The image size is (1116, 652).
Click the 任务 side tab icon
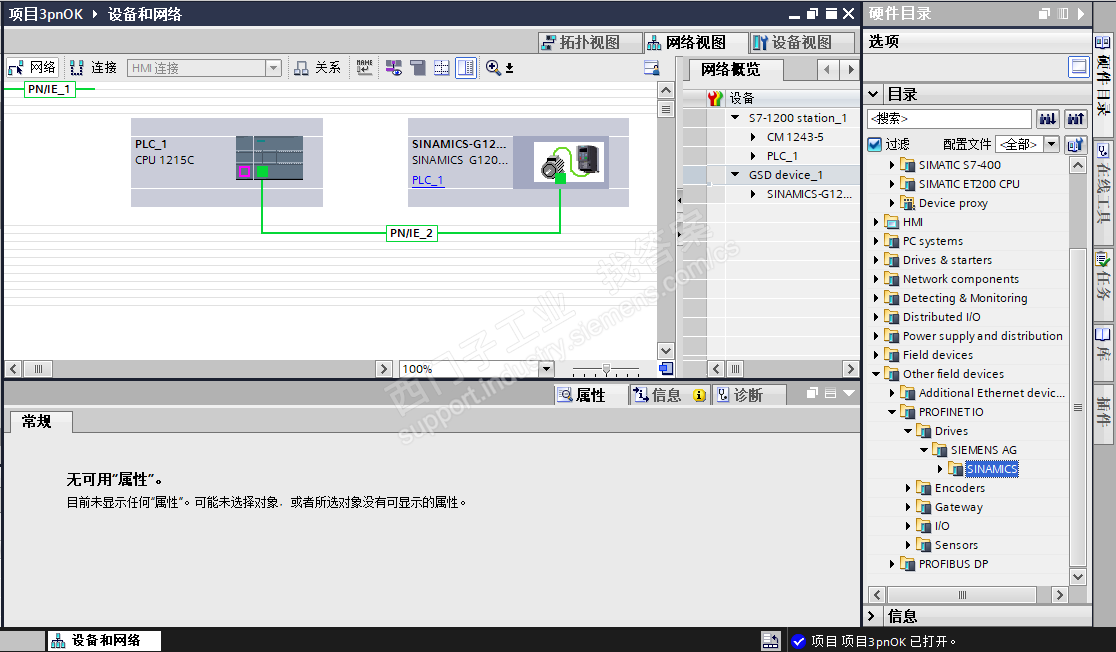(1102, 259)
